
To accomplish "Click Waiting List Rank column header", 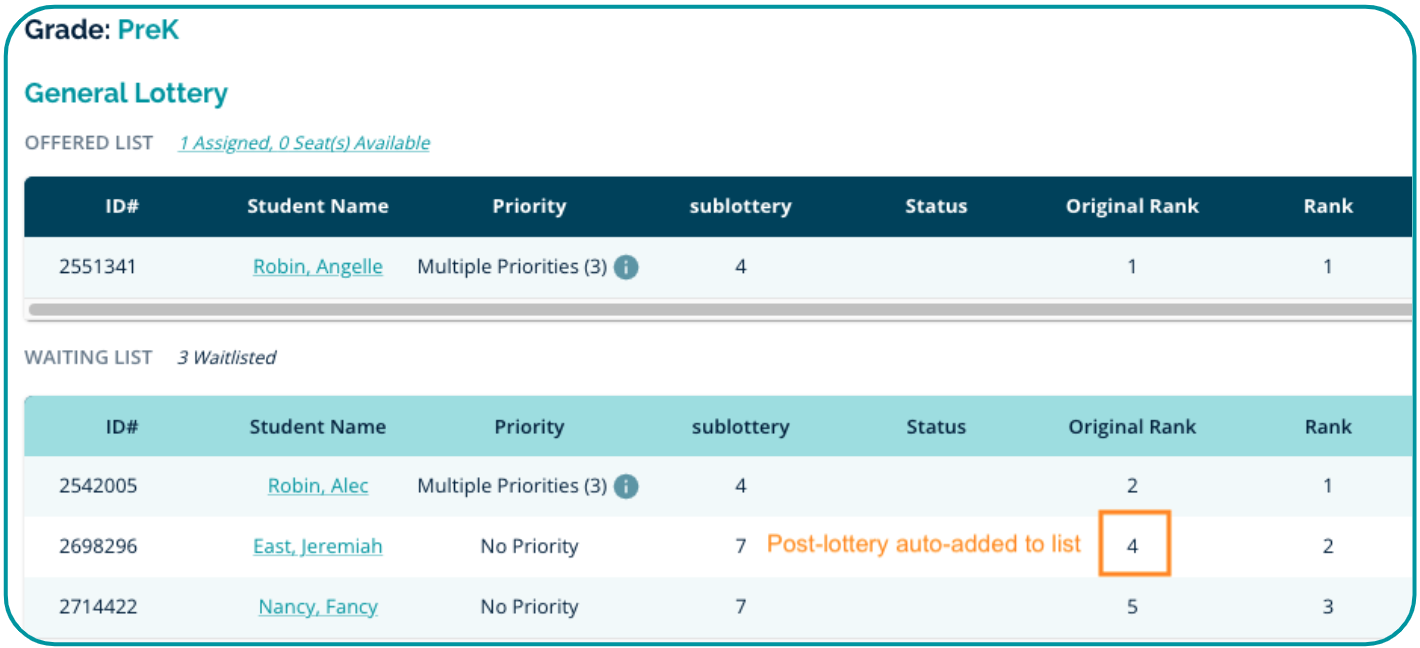I will [1328, 427].
